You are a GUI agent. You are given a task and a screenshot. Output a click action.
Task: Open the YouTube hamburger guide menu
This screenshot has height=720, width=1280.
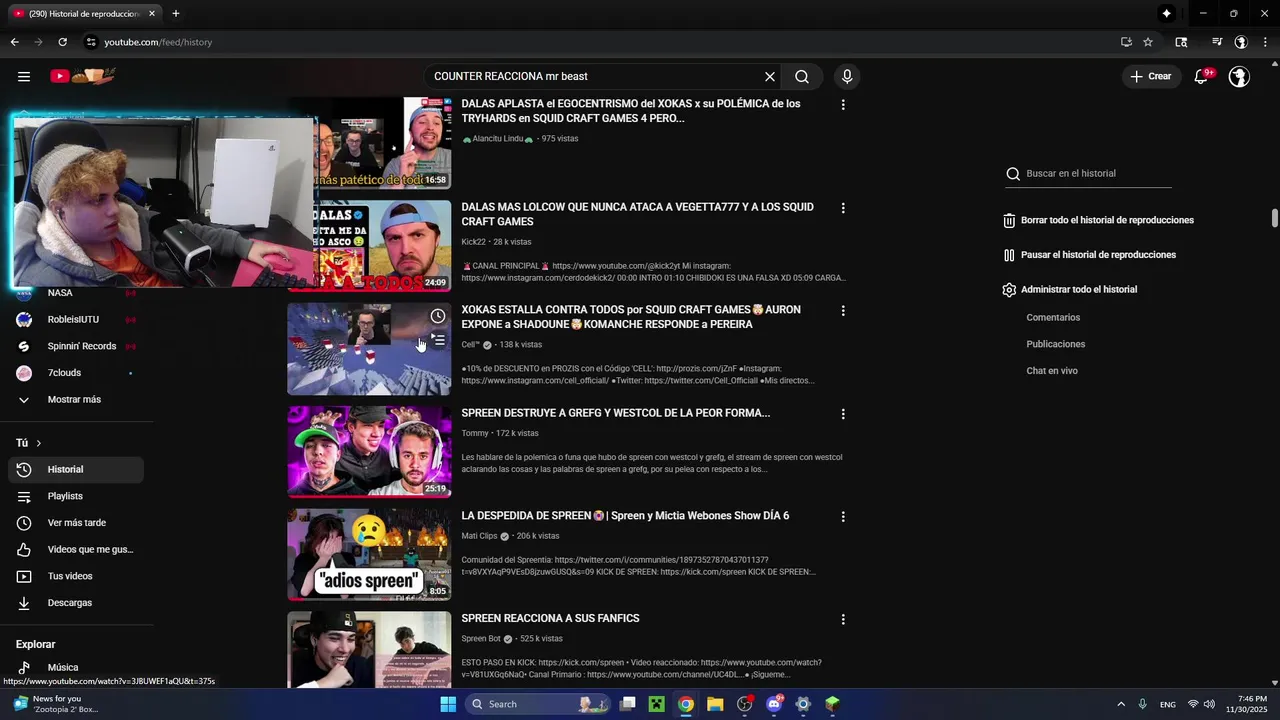[x=24, y=76]
